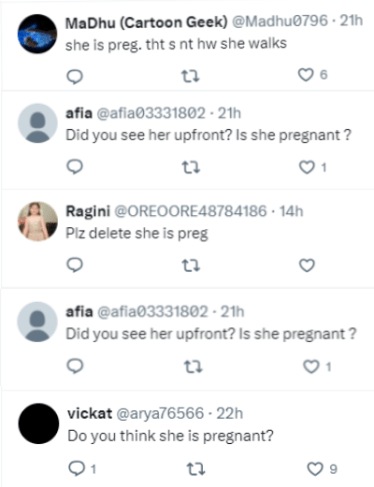Viewport: 374px width, 487px height.
Task: Open vickat display name
Action: [90, 413]
